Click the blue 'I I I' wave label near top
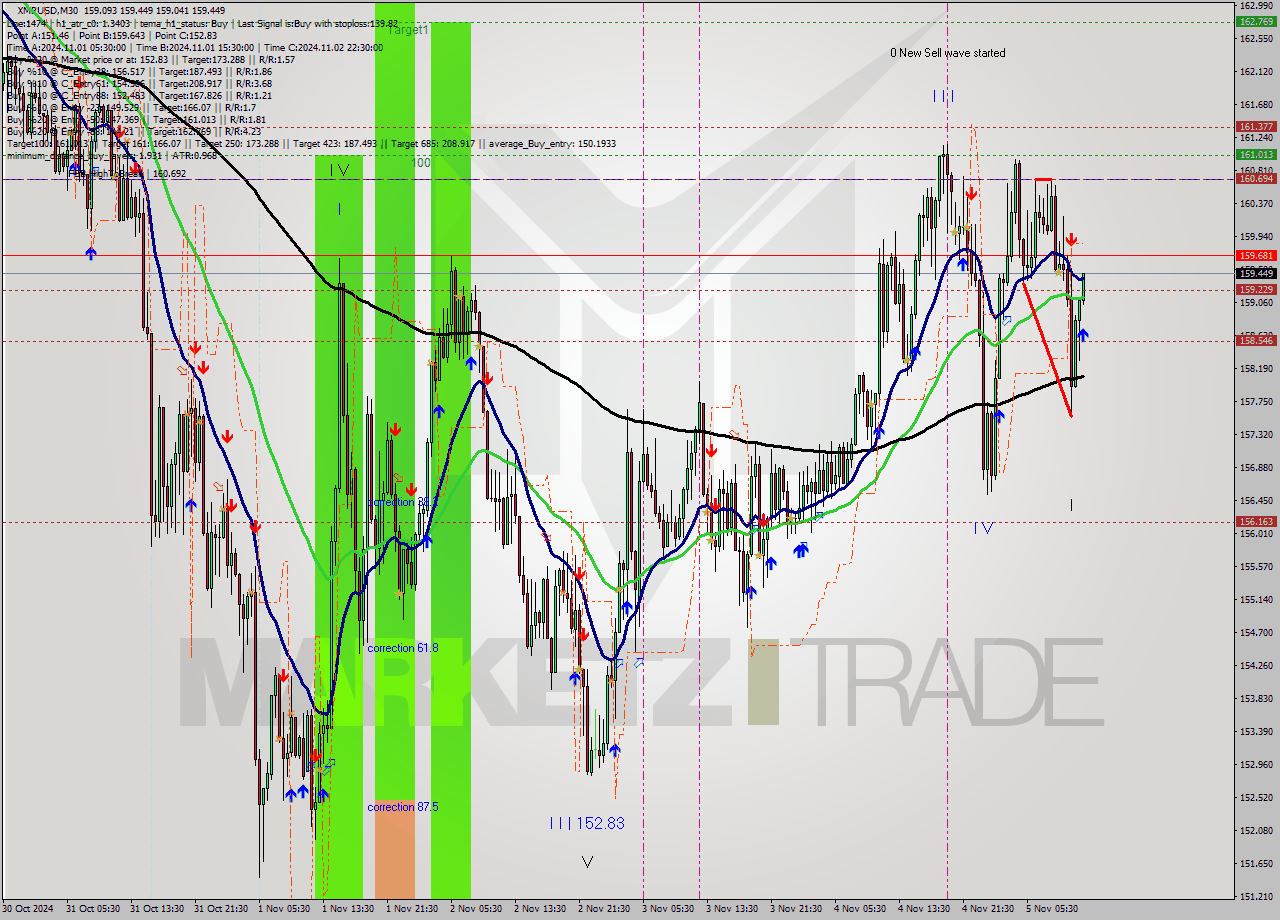 [x=943, y=96]
